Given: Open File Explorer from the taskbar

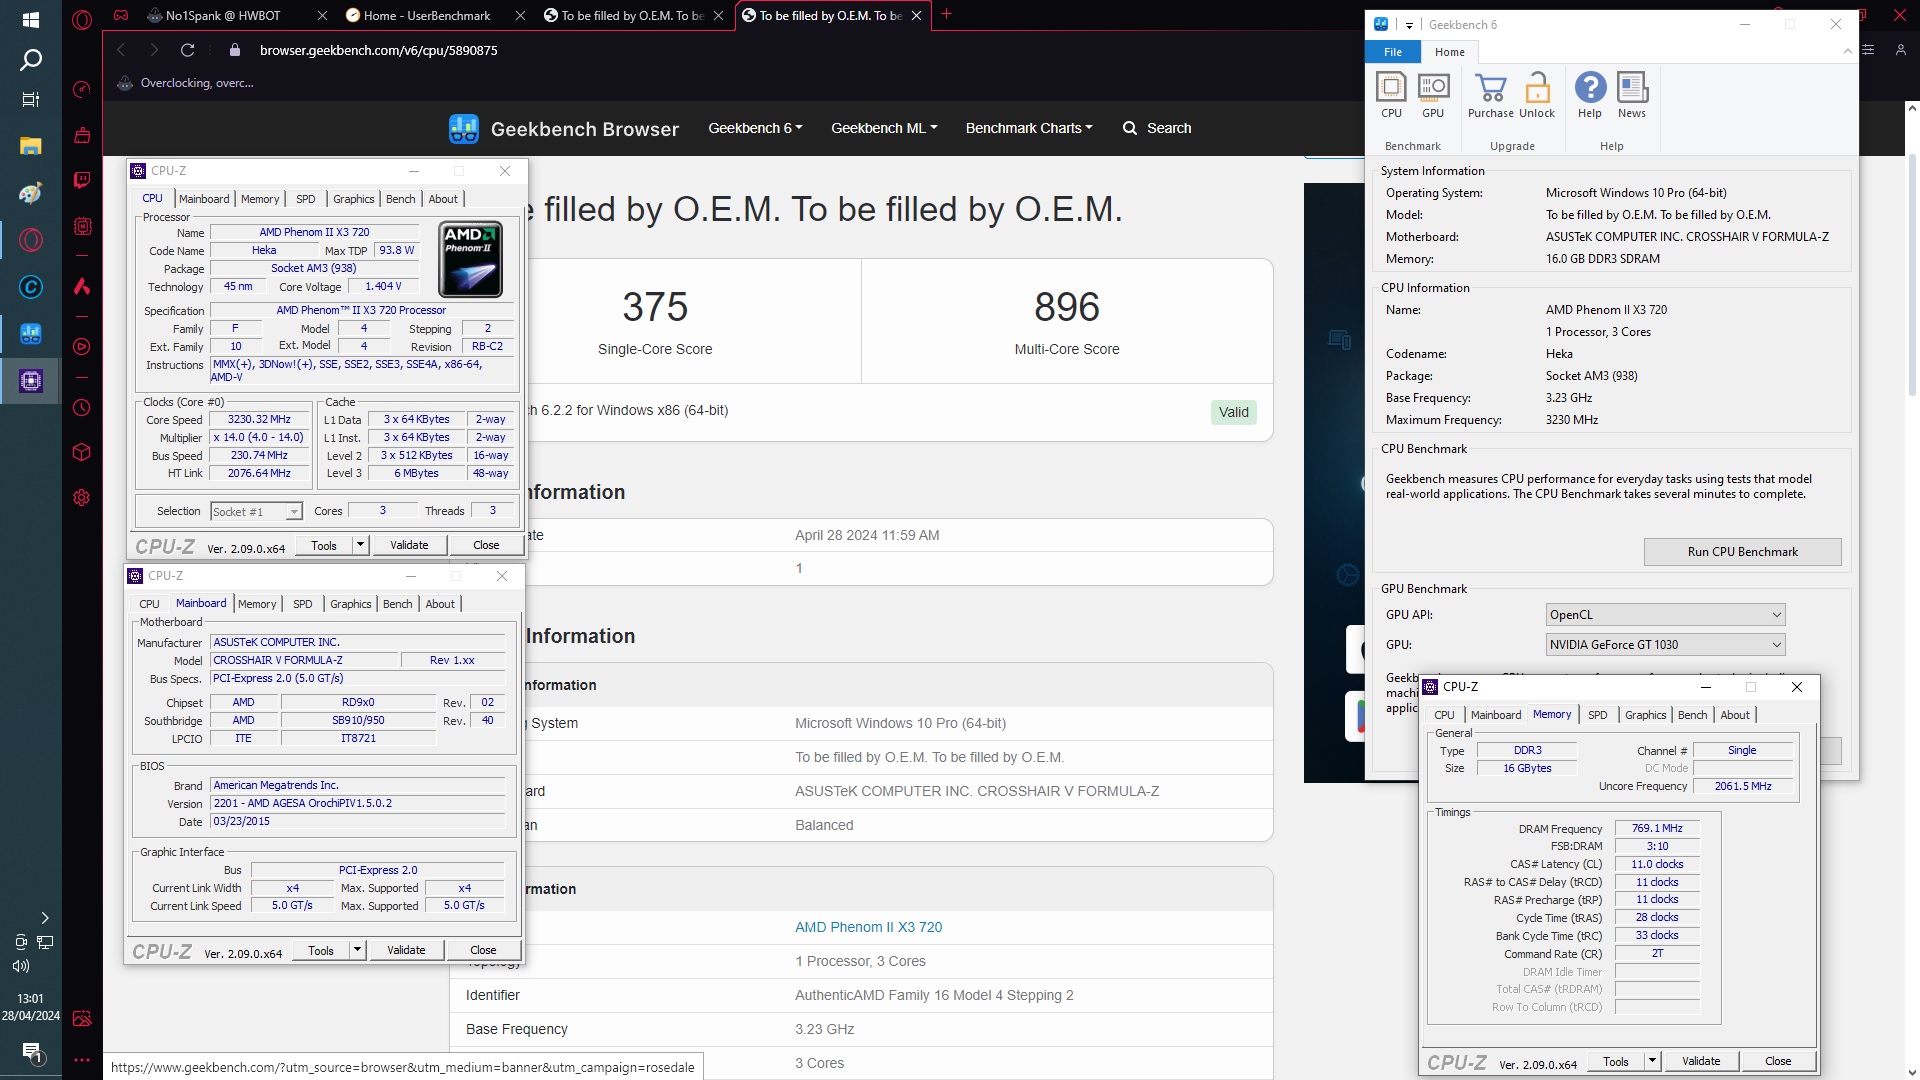Looking at the screenshot, I should coord(30,146).
